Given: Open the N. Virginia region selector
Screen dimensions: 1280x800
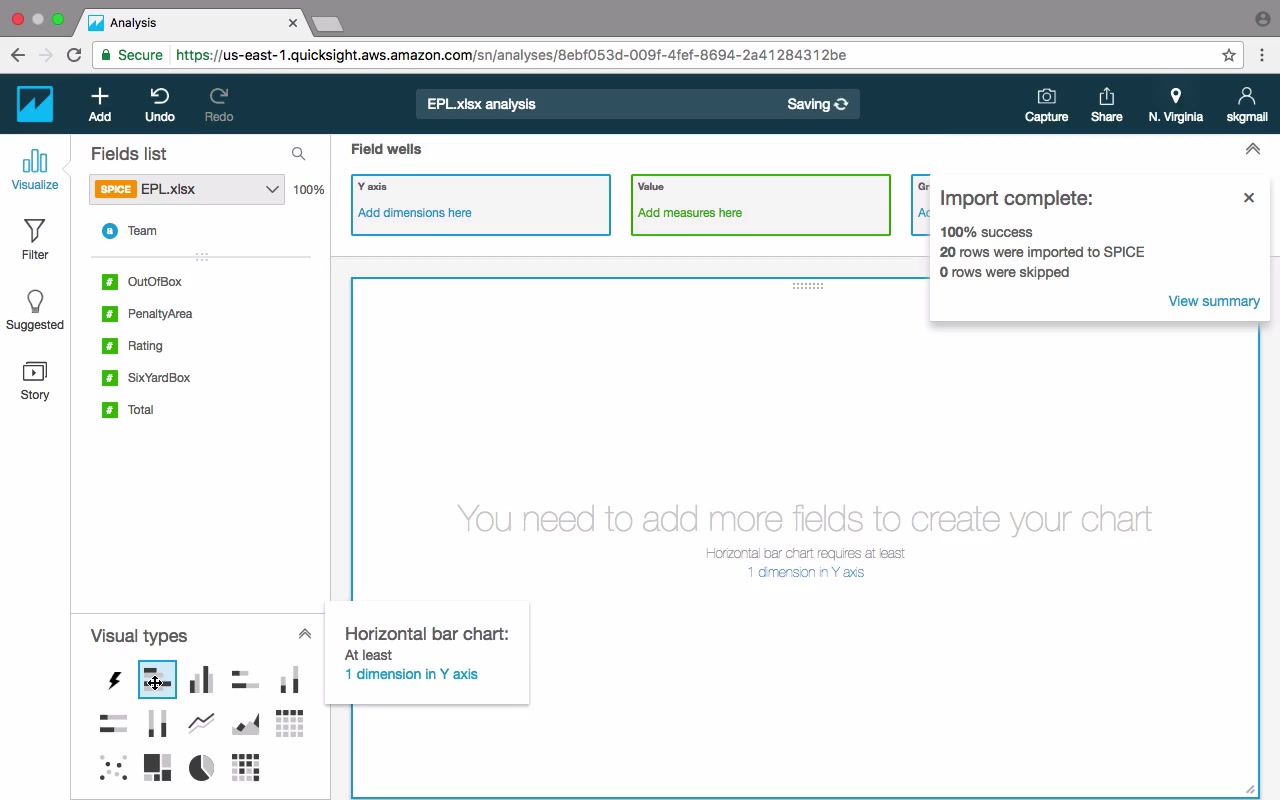Looking at the screenshot, I should click(1176, 104).
